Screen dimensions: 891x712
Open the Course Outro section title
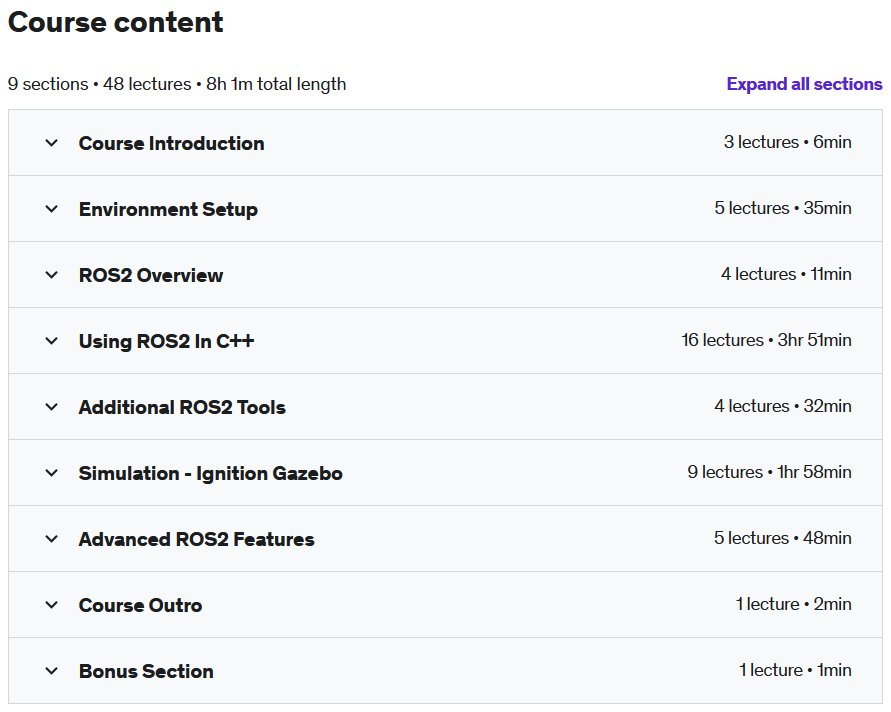pos(140,605)
